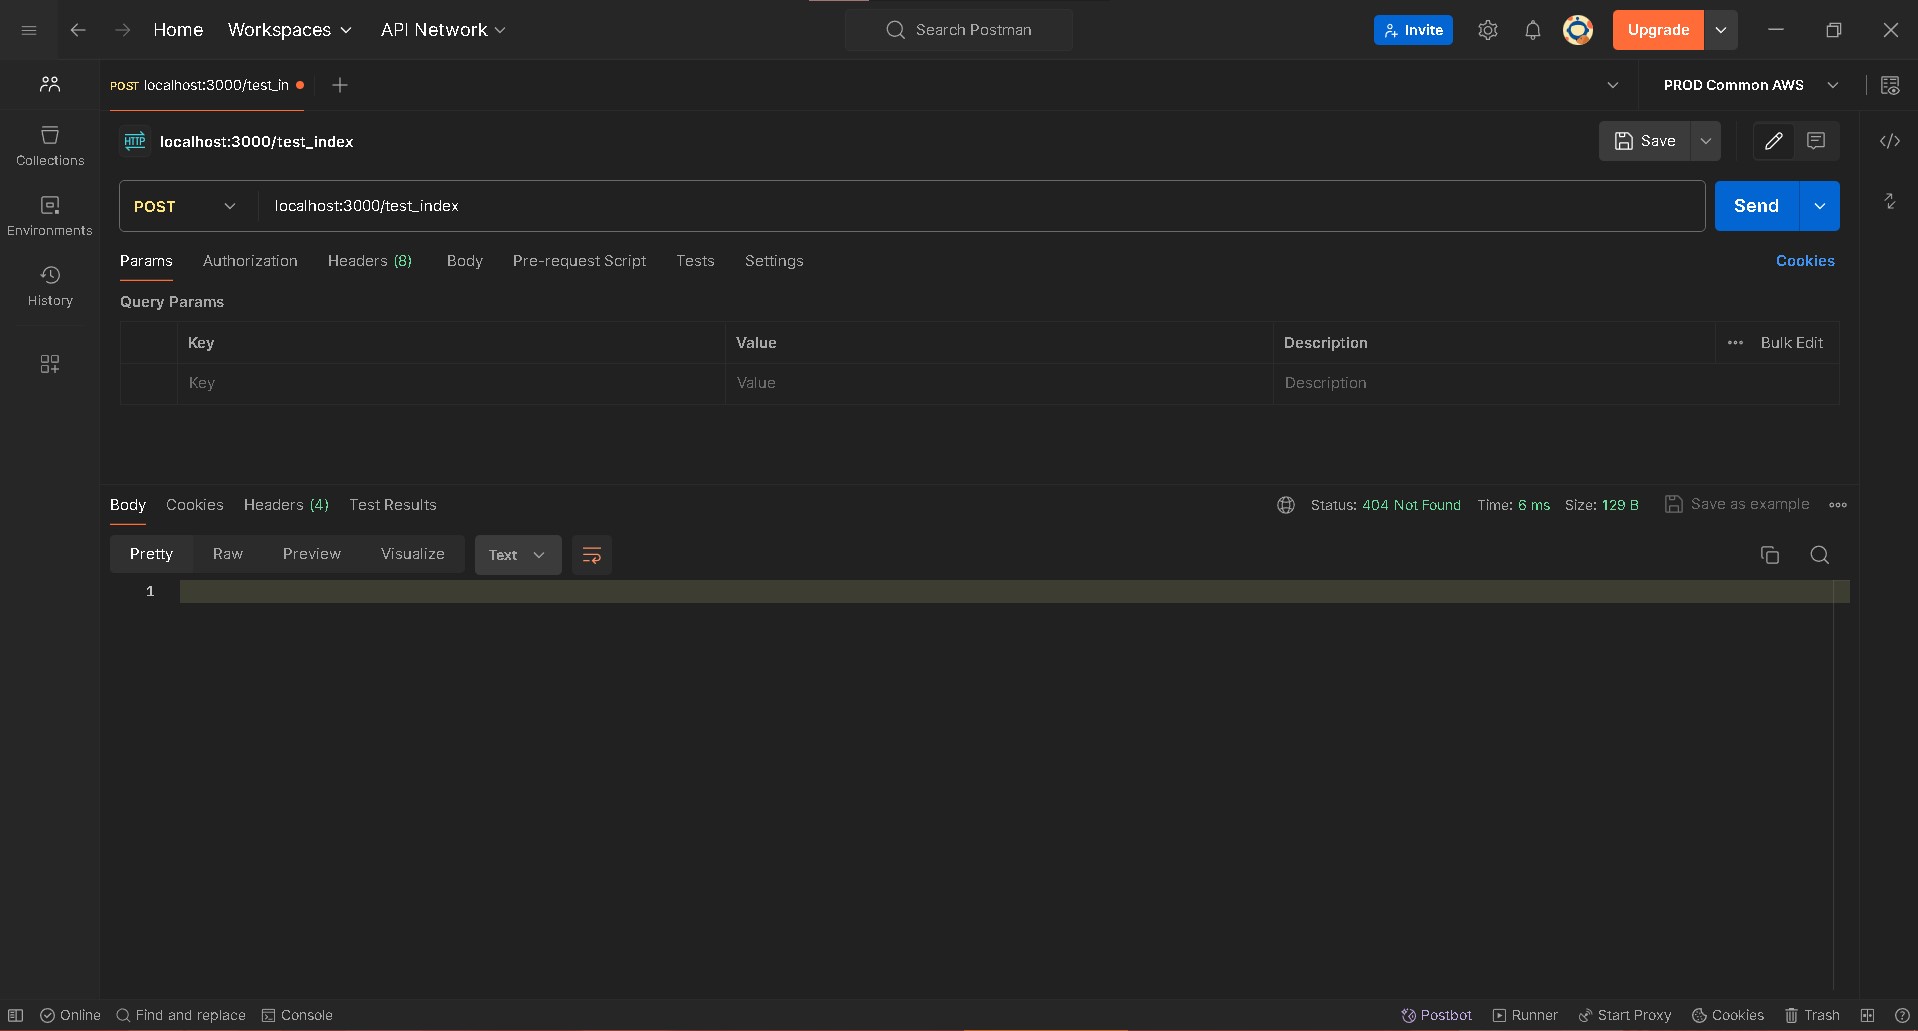The image size is (1918, 1031).
Task: Click the Bulk Edit button
Action: pyautogui.click(x=1791, y=343)
